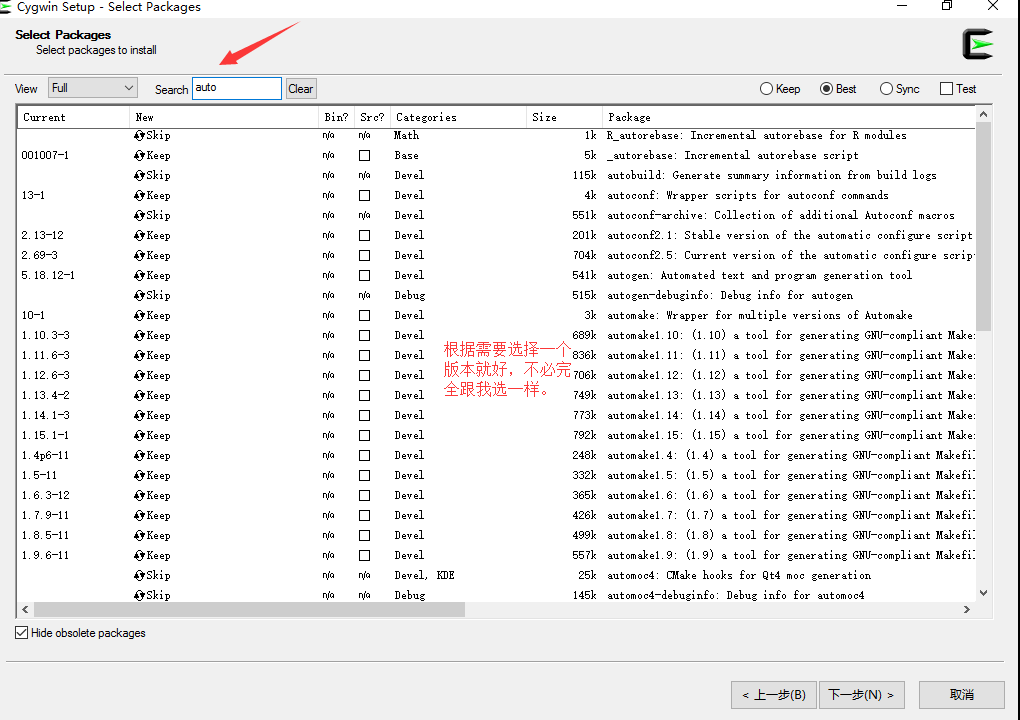The height and width of the screenshot is (720, 1020).
Task: Cycle the action icon for autobuild
Action: [139, 176]
